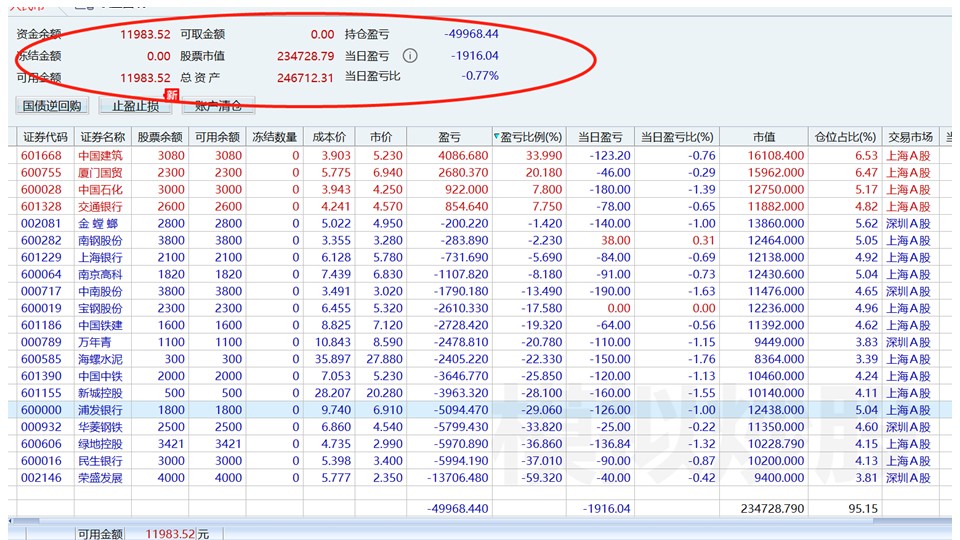Select the 南京高科 stock name
960x540 pixels.
100,274
